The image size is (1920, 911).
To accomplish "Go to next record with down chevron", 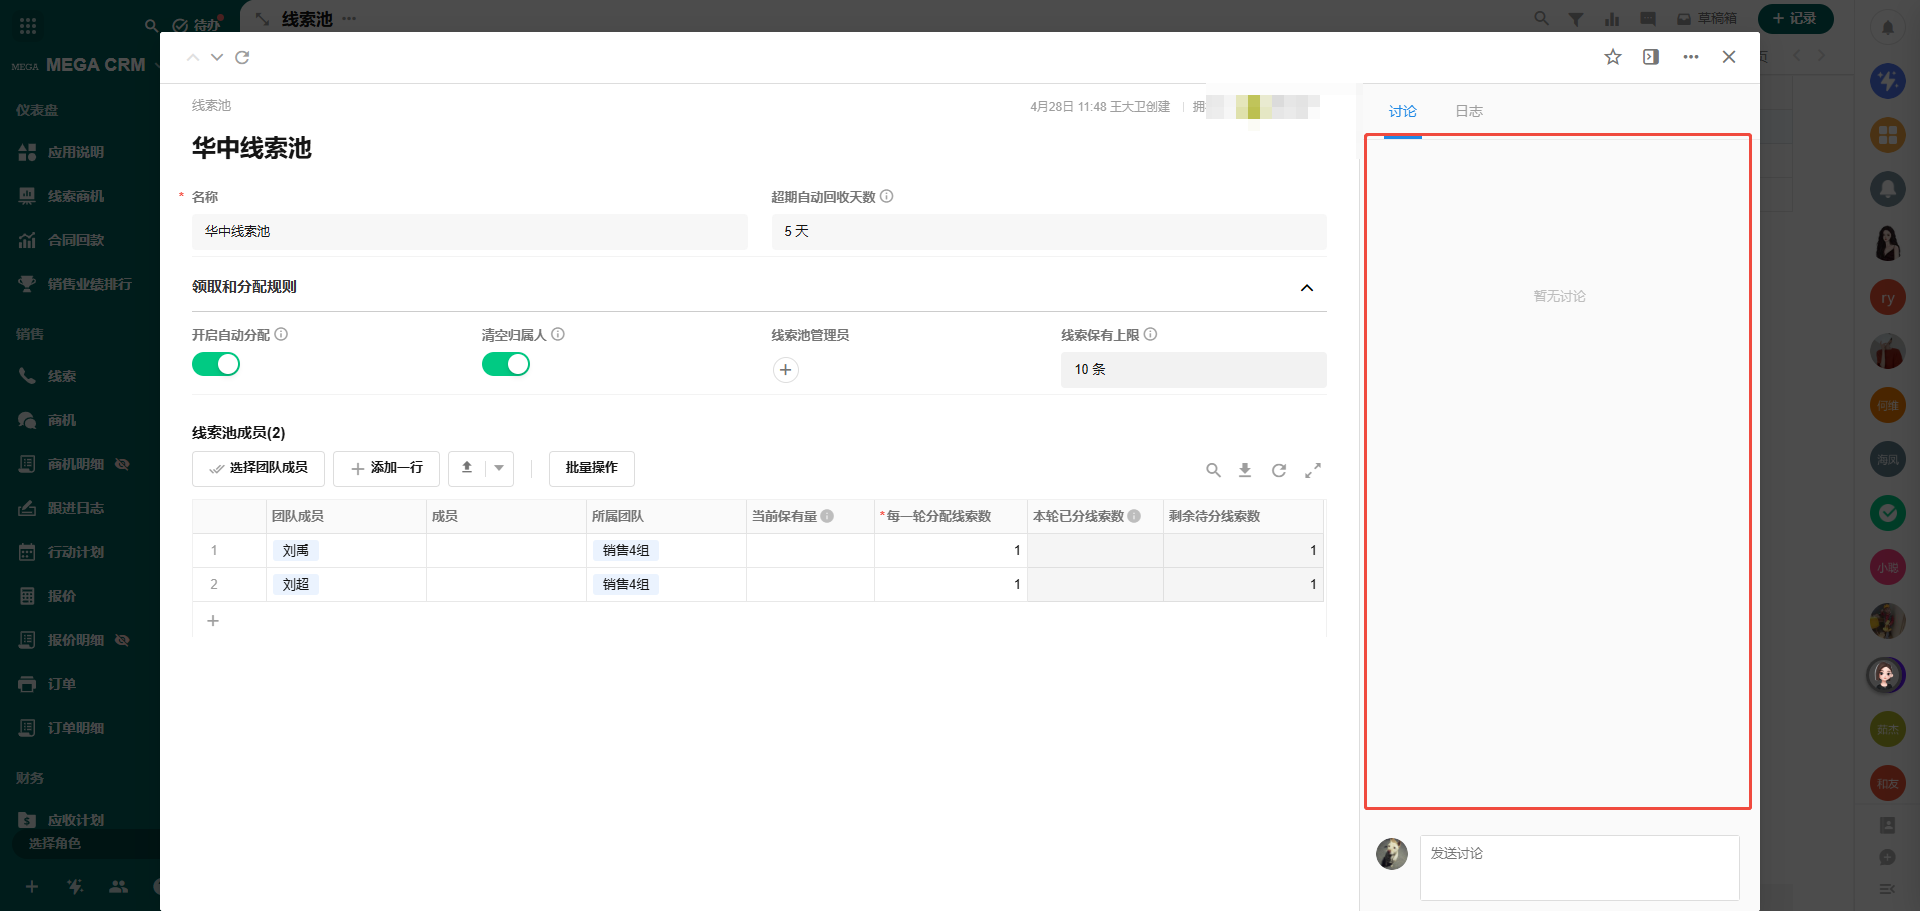I will [217, 57].
